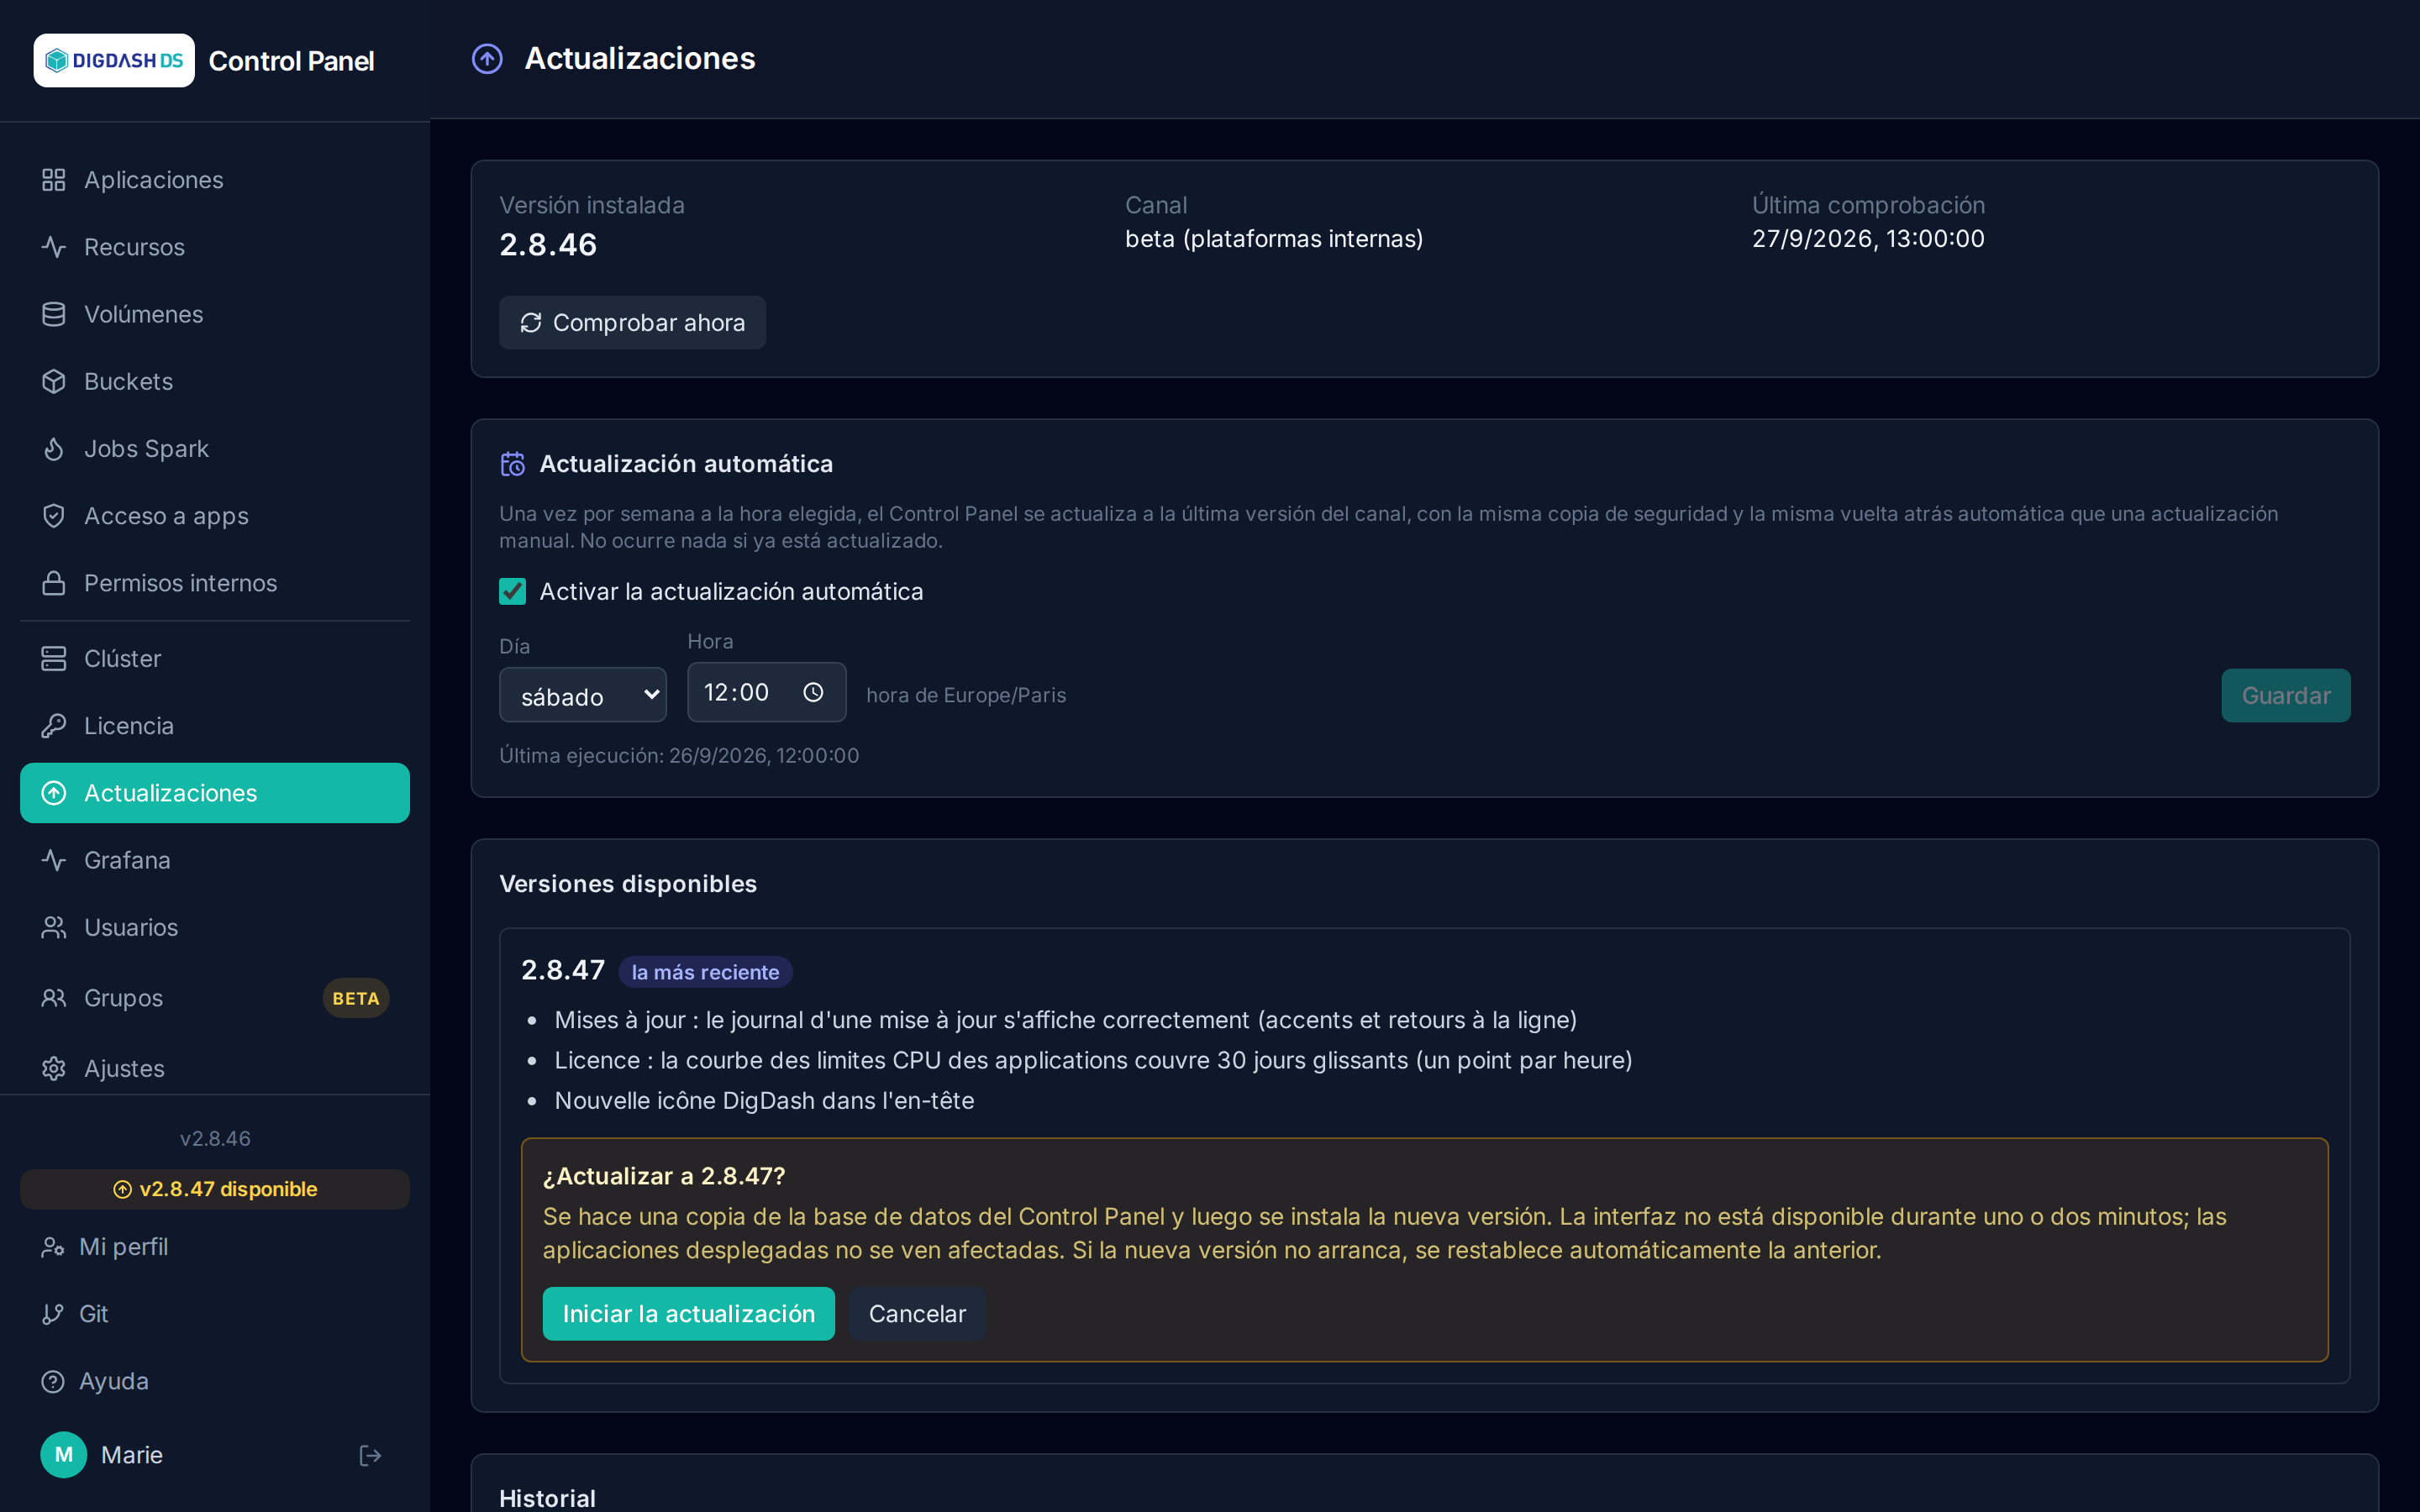The image size is (2420, 1512).
Task: Open Mi perfil in the sidebar
Action: (x=215, y=1247)
